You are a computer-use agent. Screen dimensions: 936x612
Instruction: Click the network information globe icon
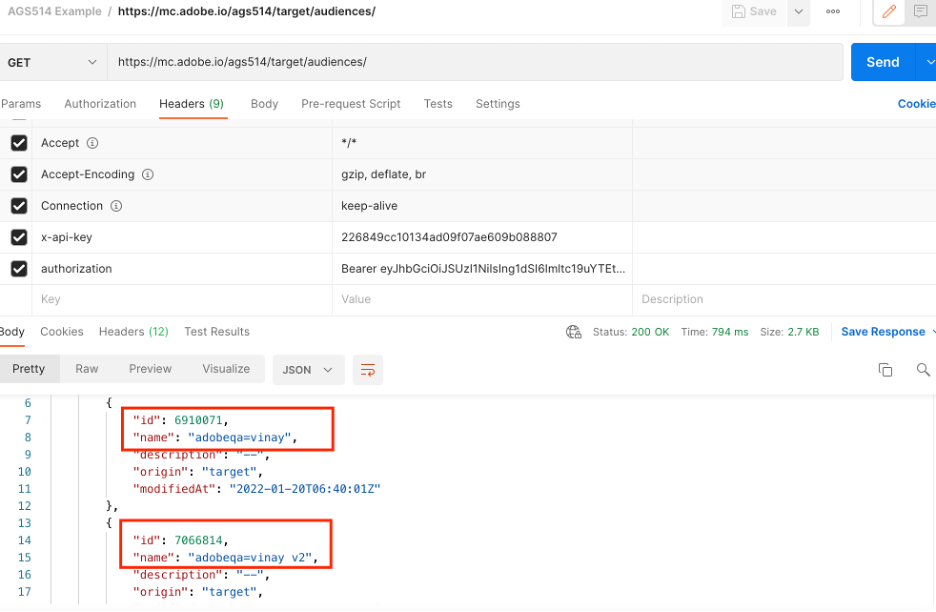pyautogui.click(x=573, y=331)
